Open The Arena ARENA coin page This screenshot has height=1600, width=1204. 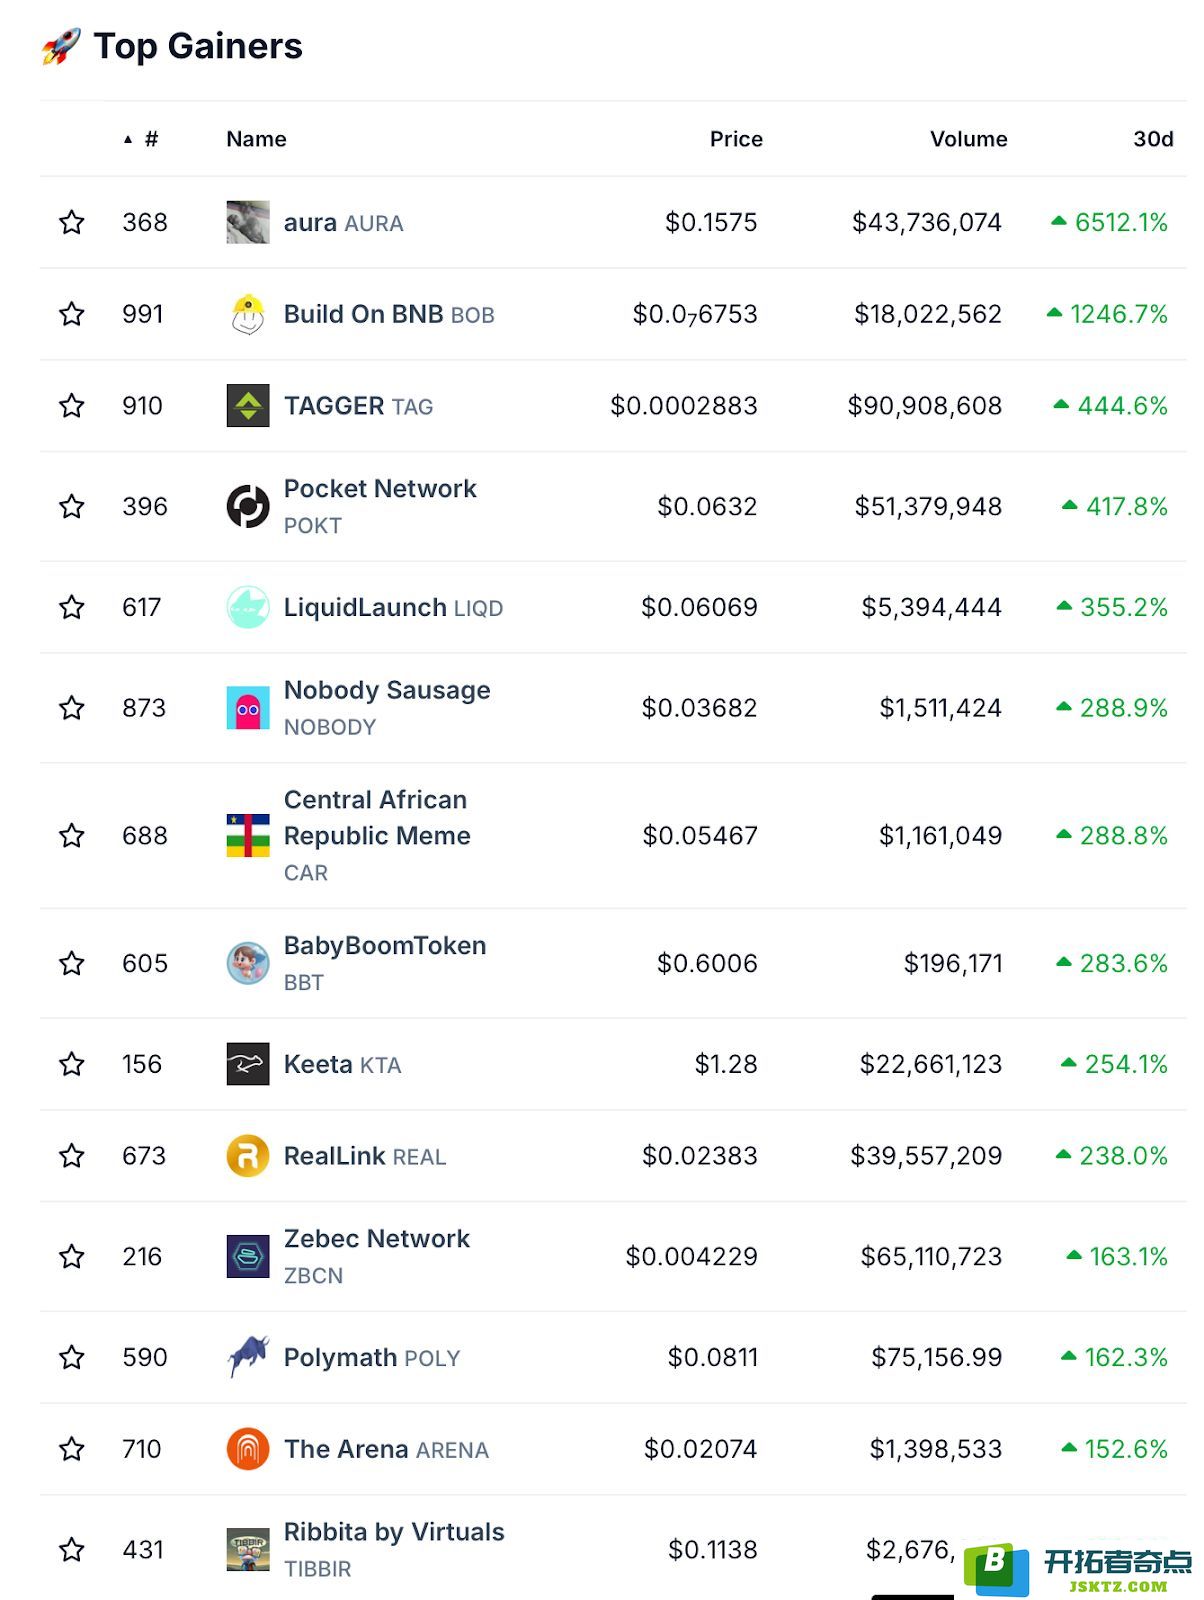coord(386,1449)
